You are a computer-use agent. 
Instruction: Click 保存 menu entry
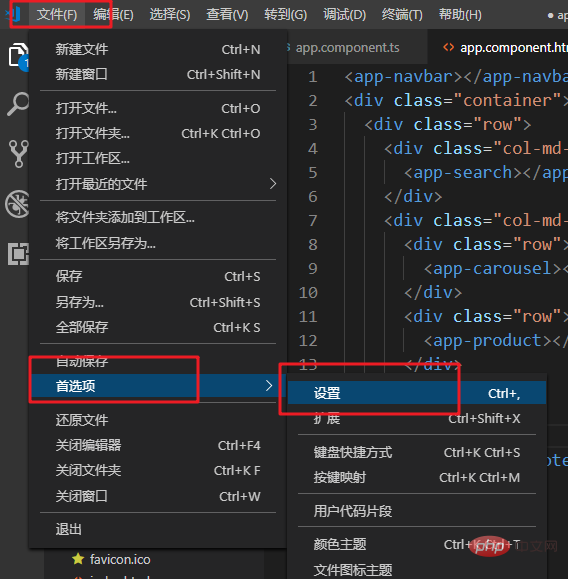coord(158,276)
